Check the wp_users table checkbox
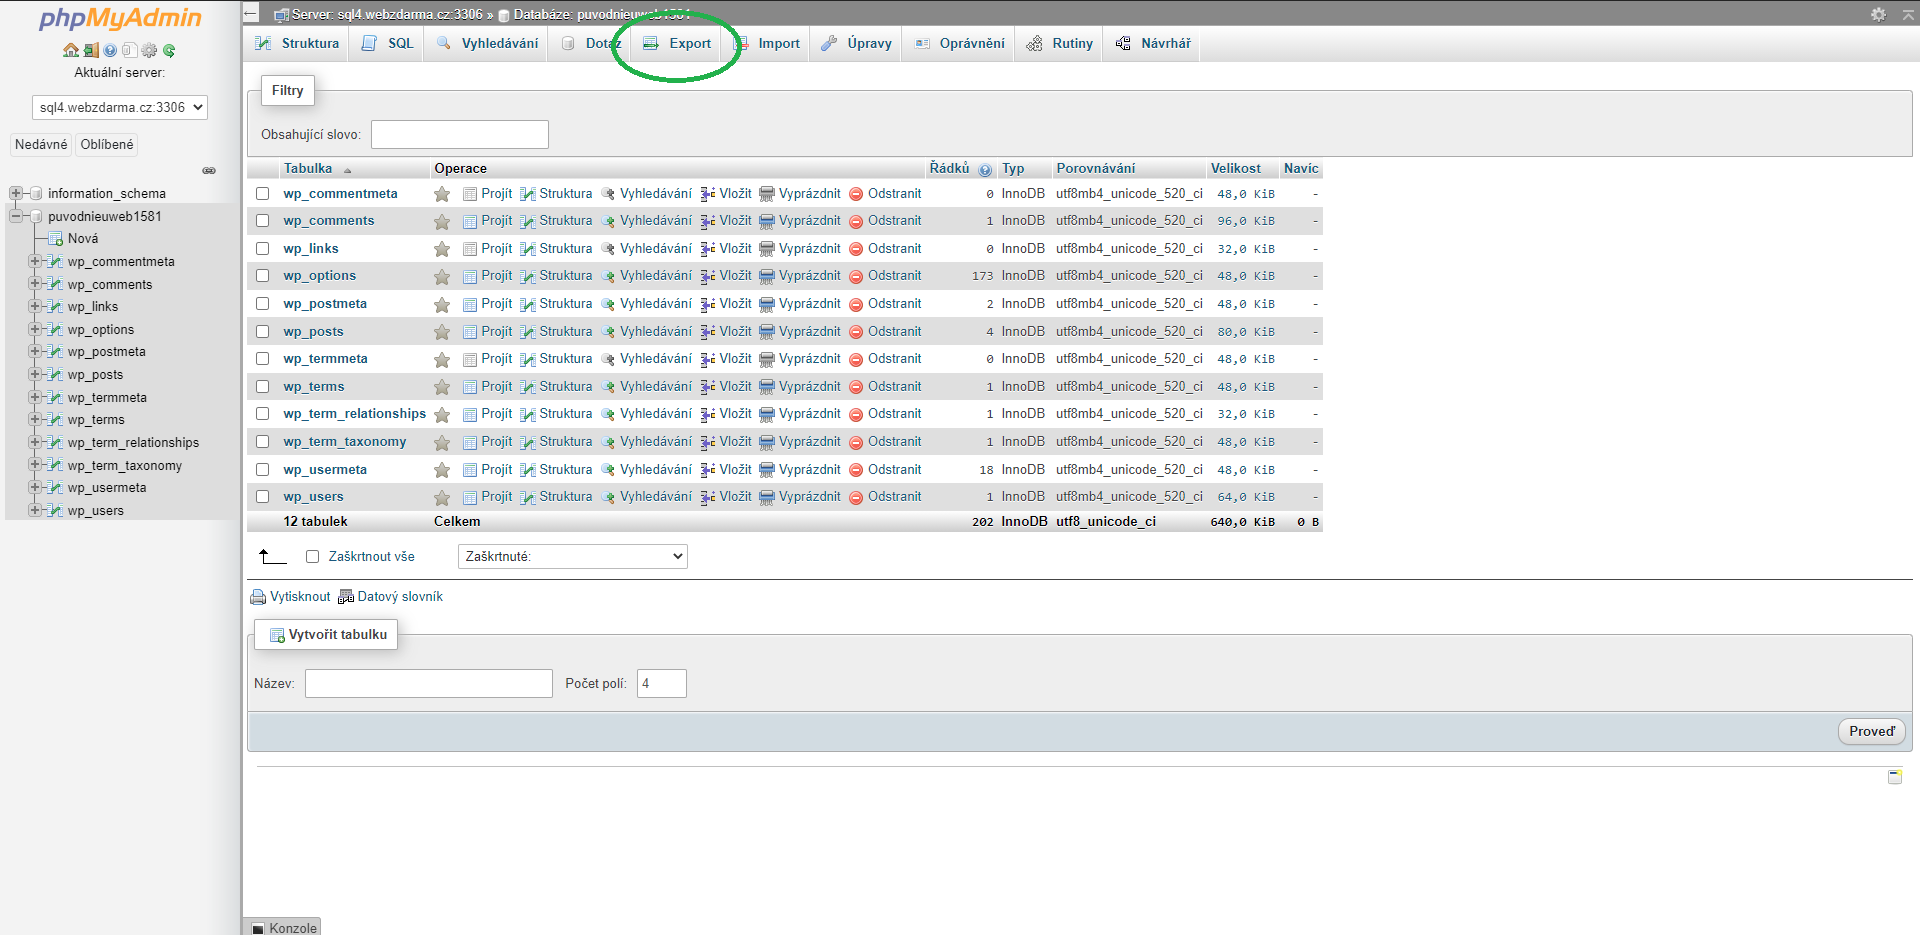 point(263,497)
